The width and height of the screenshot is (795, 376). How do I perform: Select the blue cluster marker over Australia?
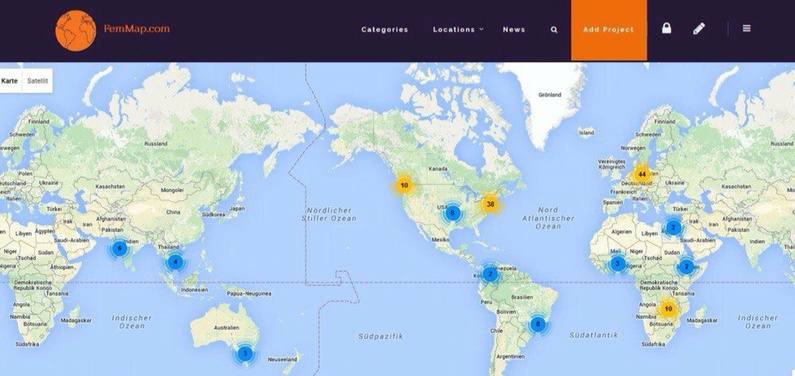pos(245,353)
